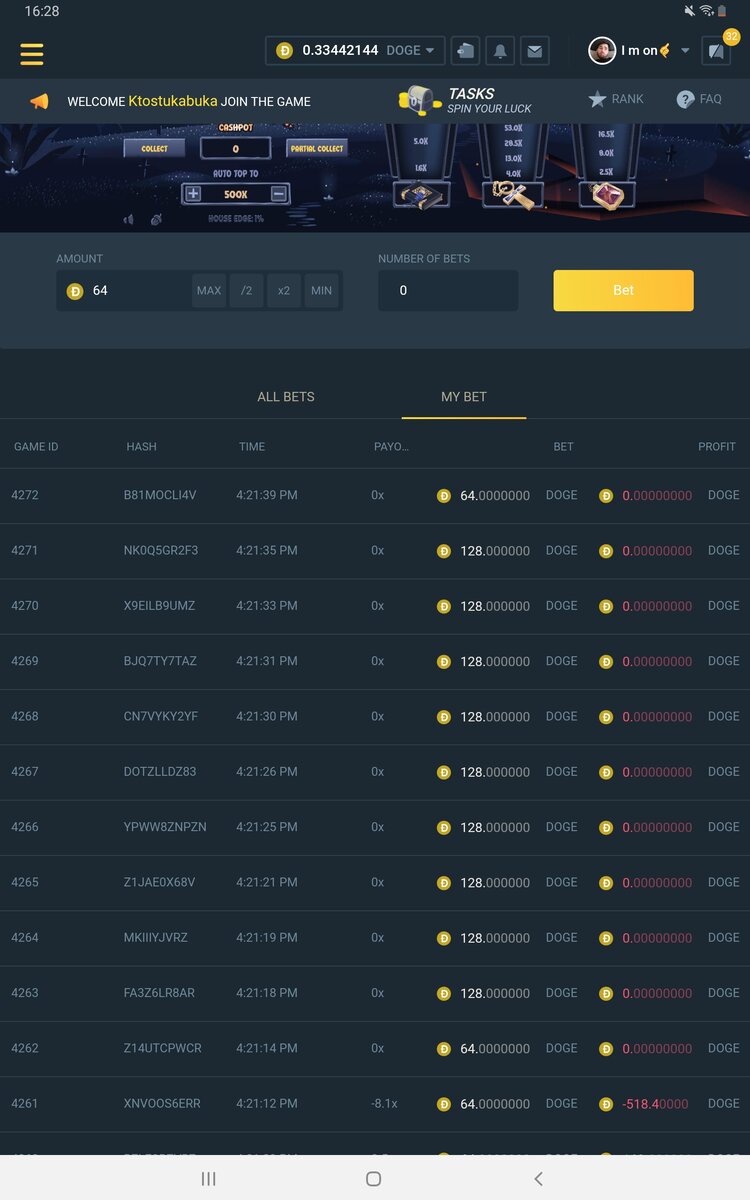Switch to the ALL BETS tab

[286, 397]
